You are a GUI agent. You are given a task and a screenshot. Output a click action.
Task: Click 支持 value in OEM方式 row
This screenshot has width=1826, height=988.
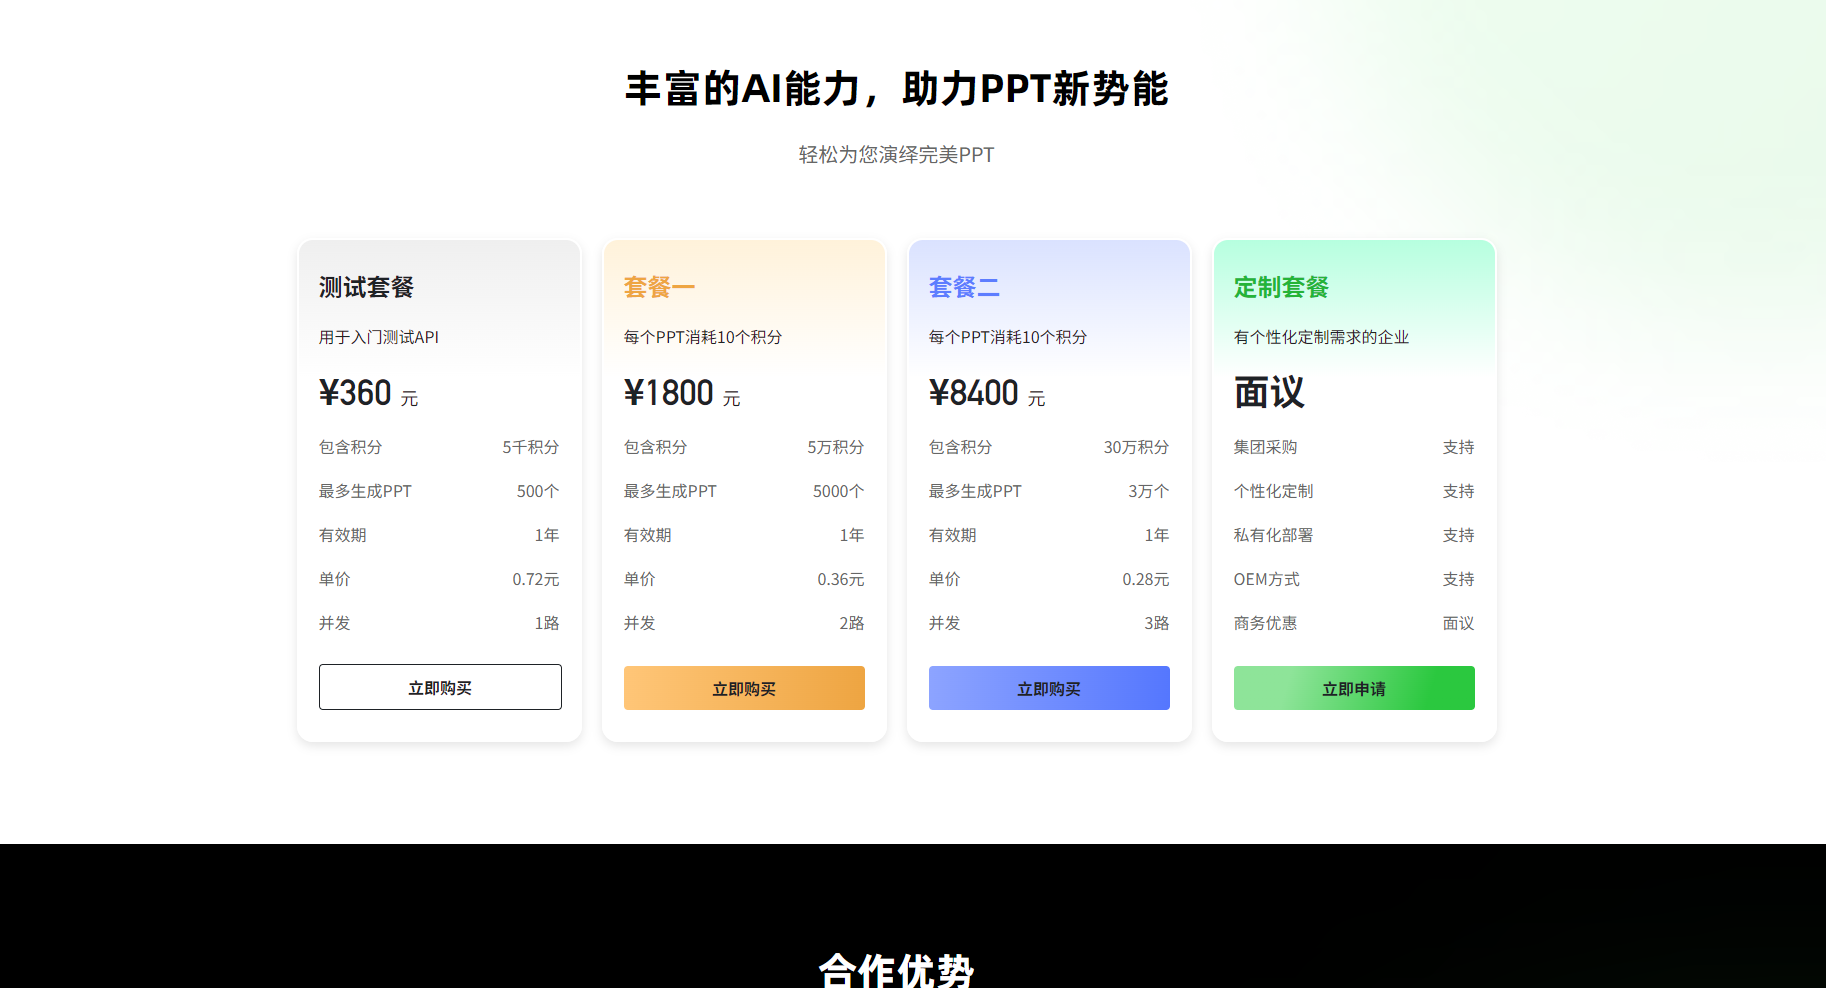(x=1459, y=579)
